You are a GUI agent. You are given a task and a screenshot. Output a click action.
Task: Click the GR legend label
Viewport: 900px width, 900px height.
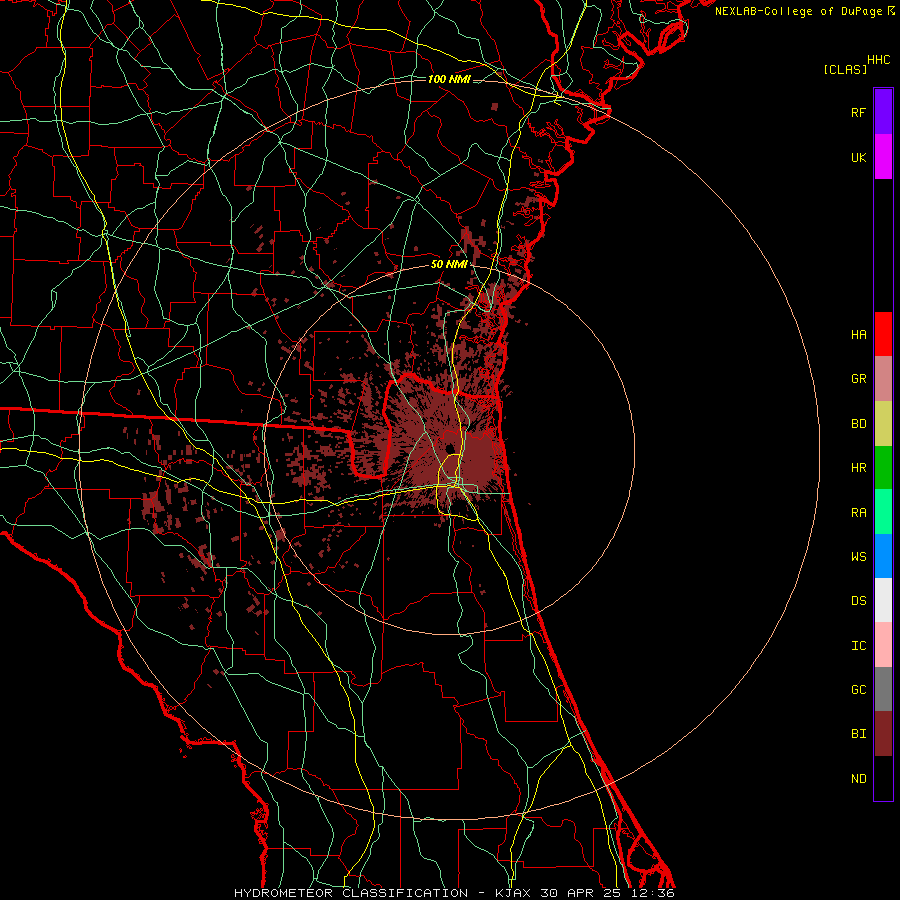pos(859,379)
